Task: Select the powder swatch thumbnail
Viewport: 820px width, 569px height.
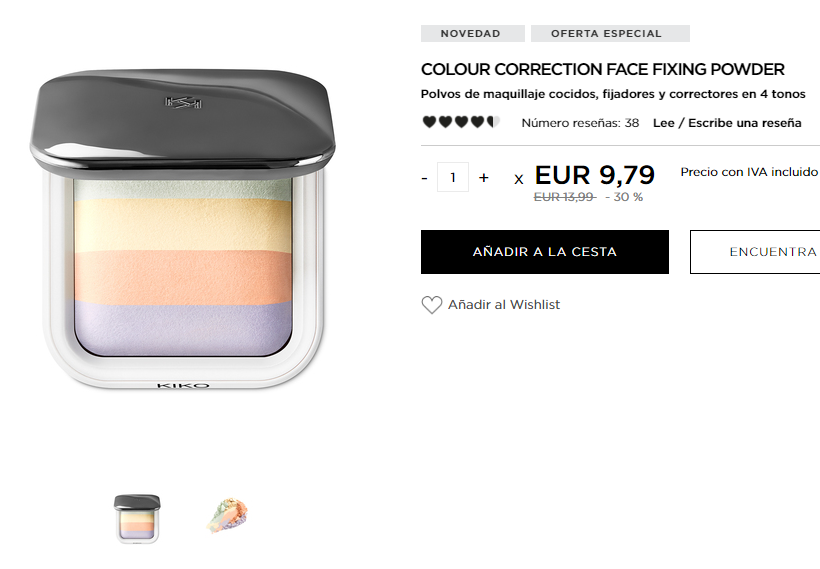Action: tap(227, 516)
